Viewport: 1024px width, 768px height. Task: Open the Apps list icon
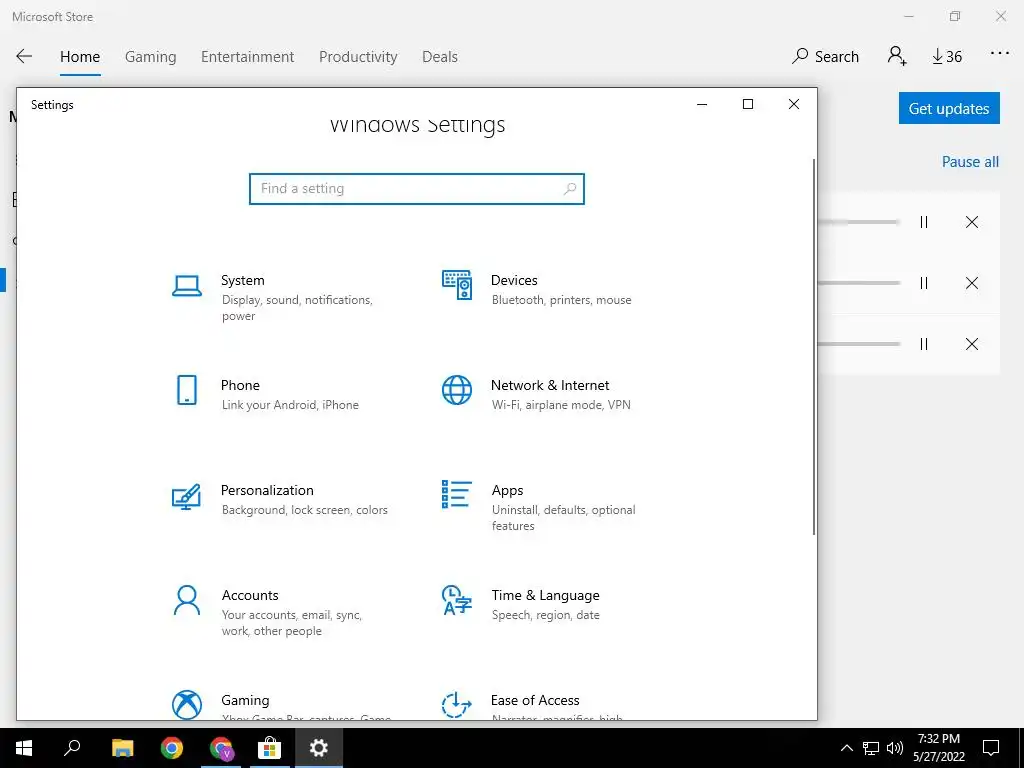[x=456, y=494]
